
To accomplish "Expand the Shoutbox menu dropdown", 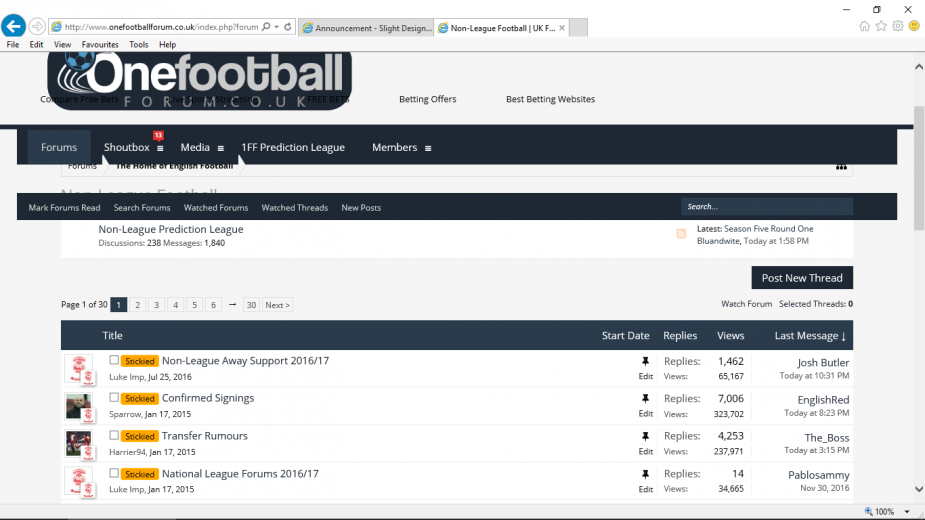I will coord(160,148).
